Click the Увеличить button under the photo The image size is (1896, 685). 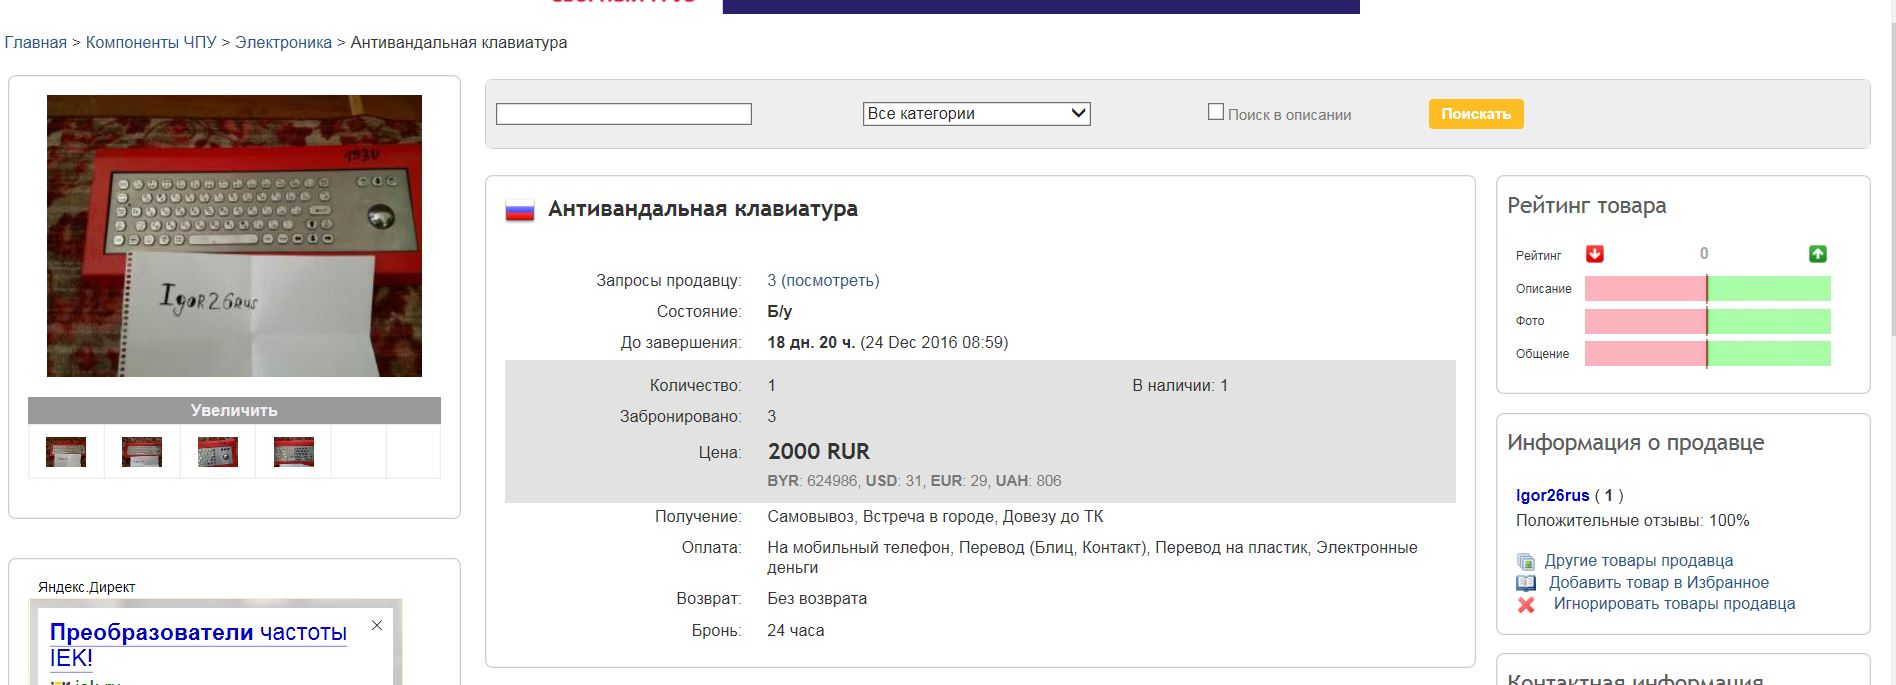(234, 410)
